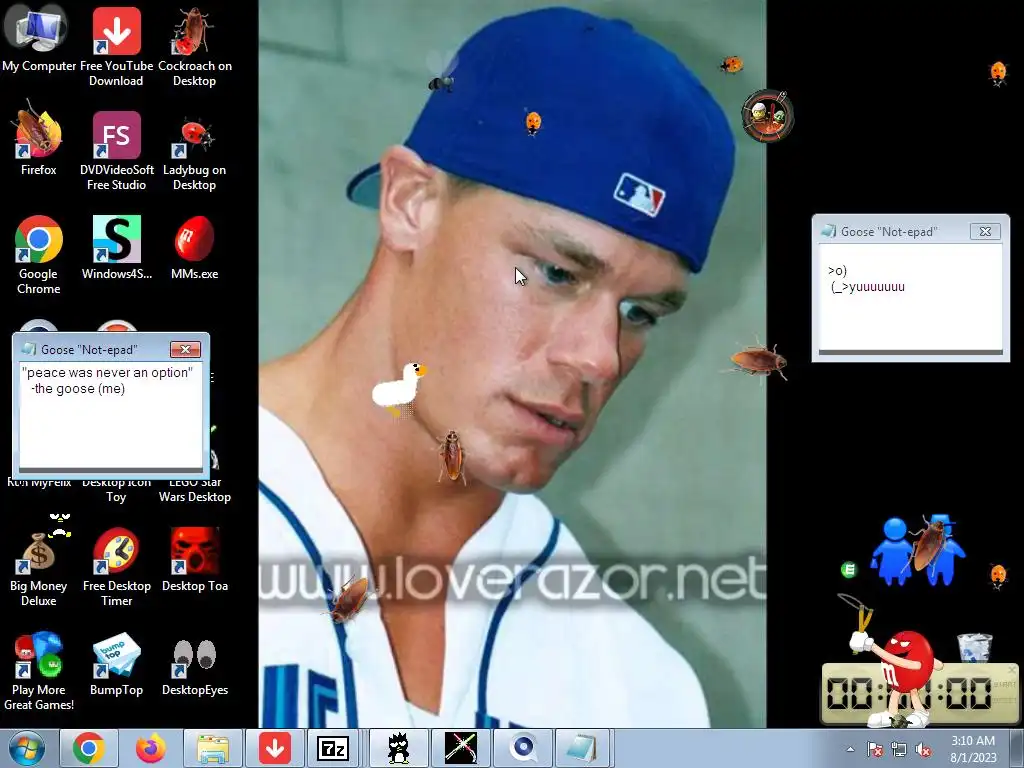Select the Ladybug on Desktop shortcut
This screenshot has width=1024, height=768.
click(194, 152)
